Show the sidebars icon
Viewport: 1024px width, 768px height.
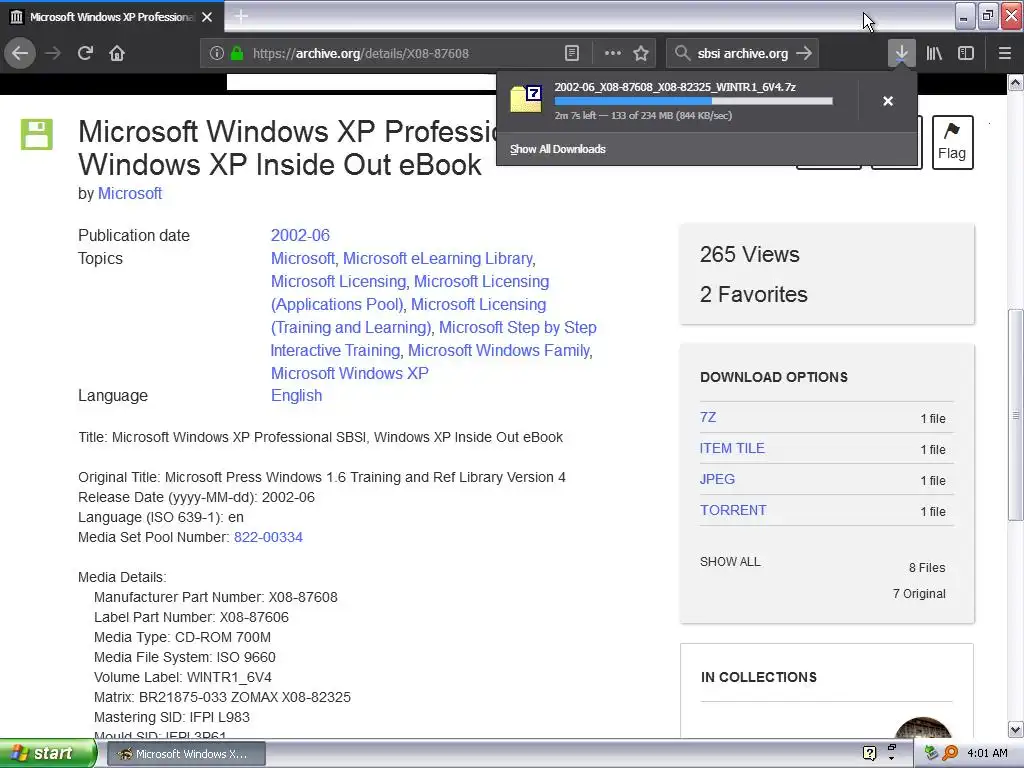click(x=966, y=53)
